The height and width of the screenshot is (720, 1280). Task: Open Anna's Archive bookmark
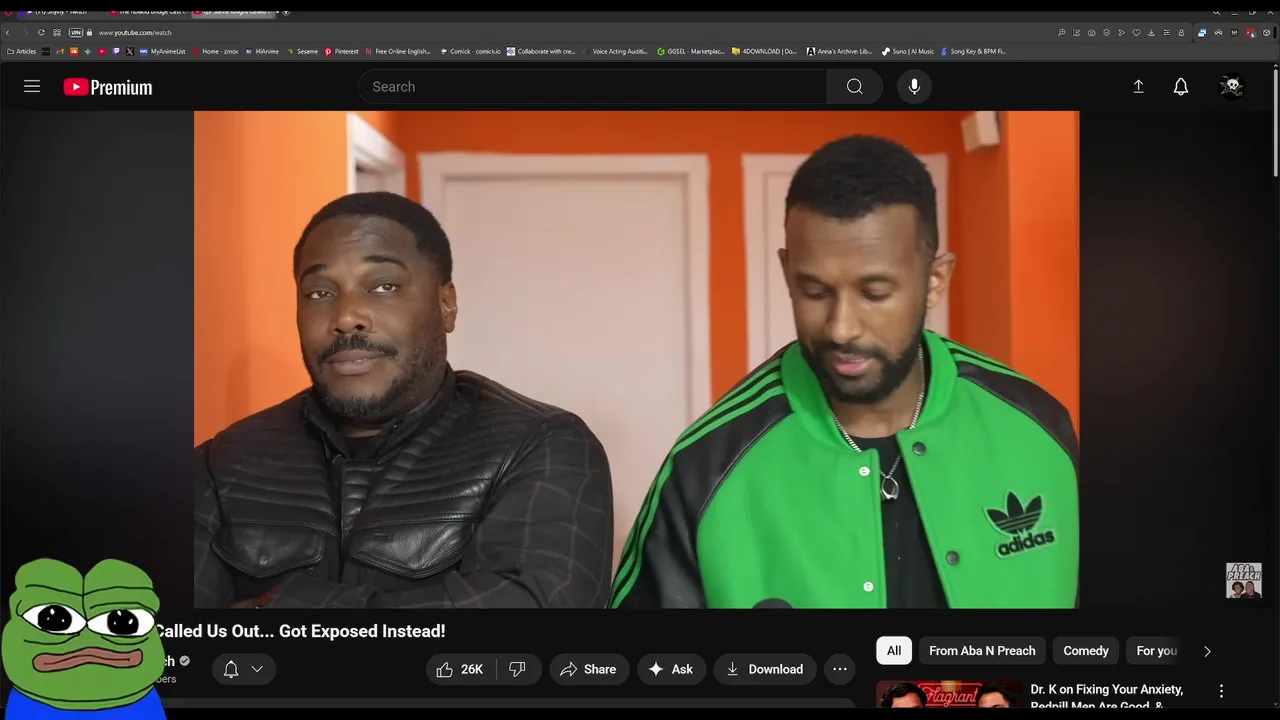tap(840, 51)
